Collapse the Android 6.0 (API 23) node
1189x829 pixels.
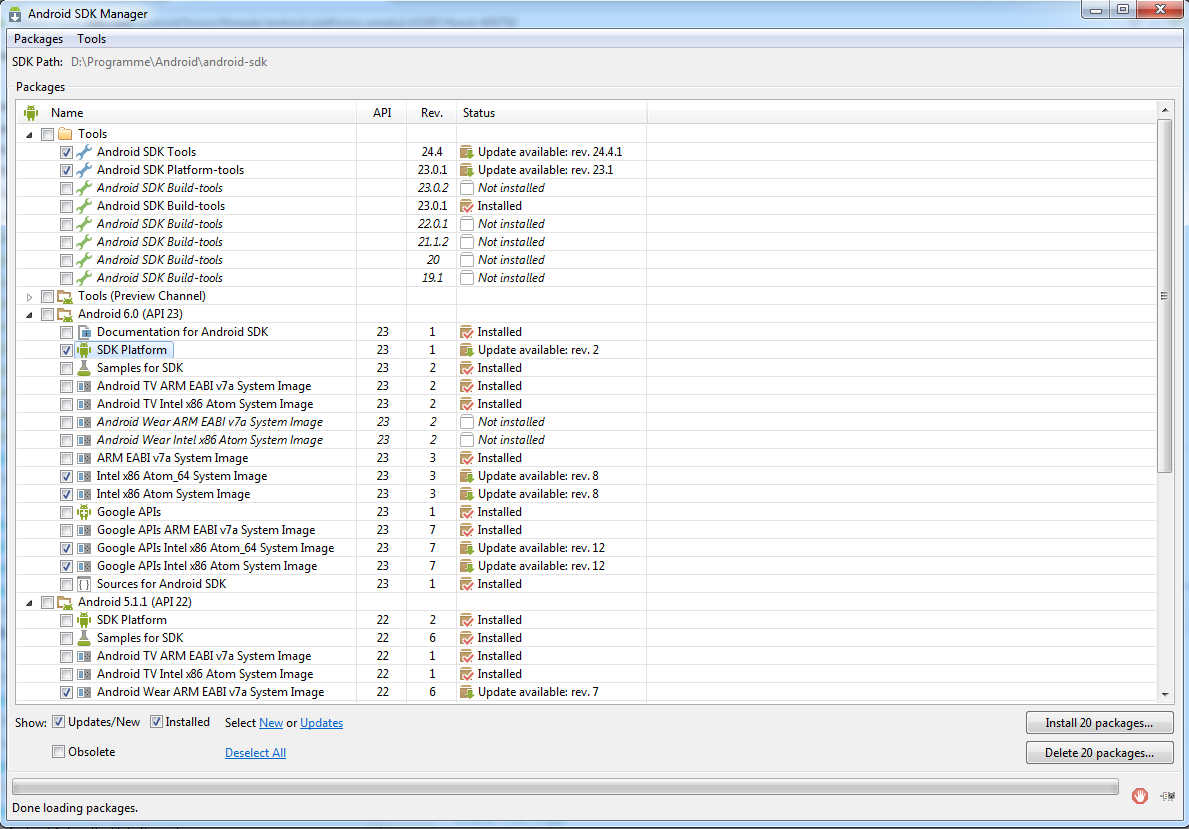[x=29, y=313]
